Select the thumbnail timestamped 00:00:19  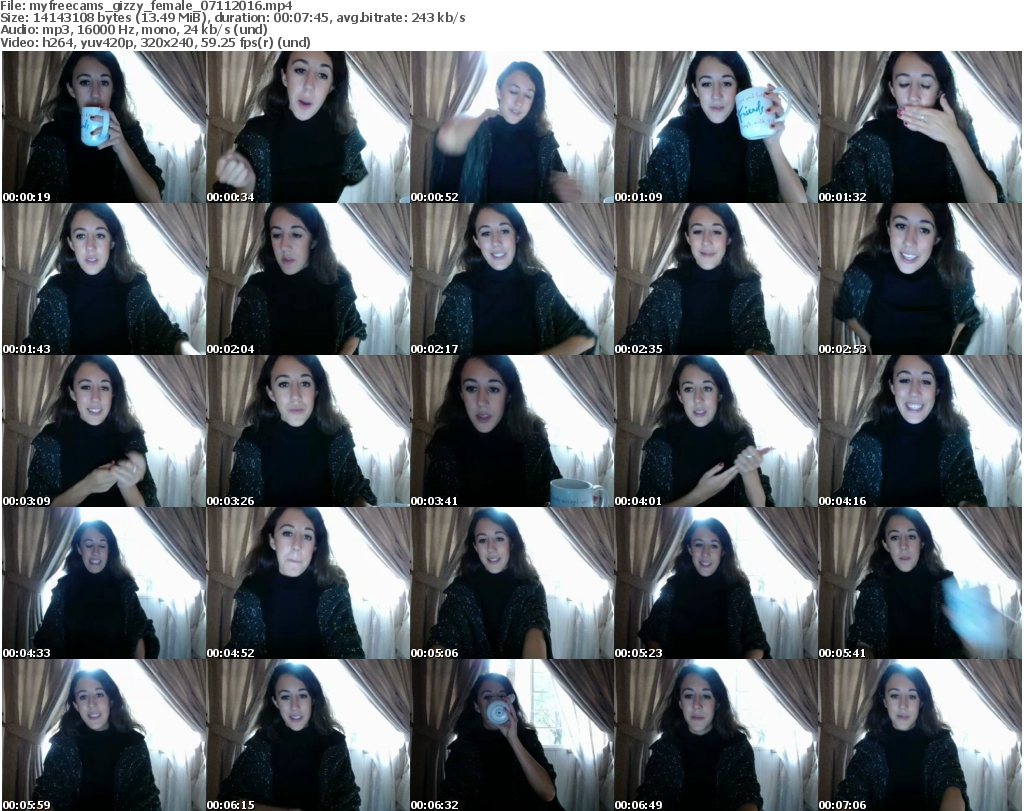point(104,127)
